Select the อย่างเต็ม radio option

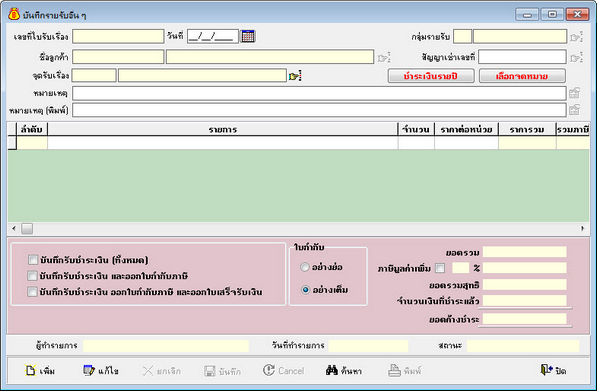[x=305, y=290]
